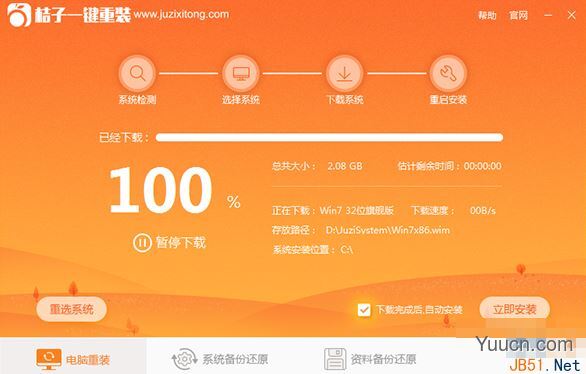586x374 pixels.
Task: Click the 已经下载 progress bar
Action: (x=329, y=137)
